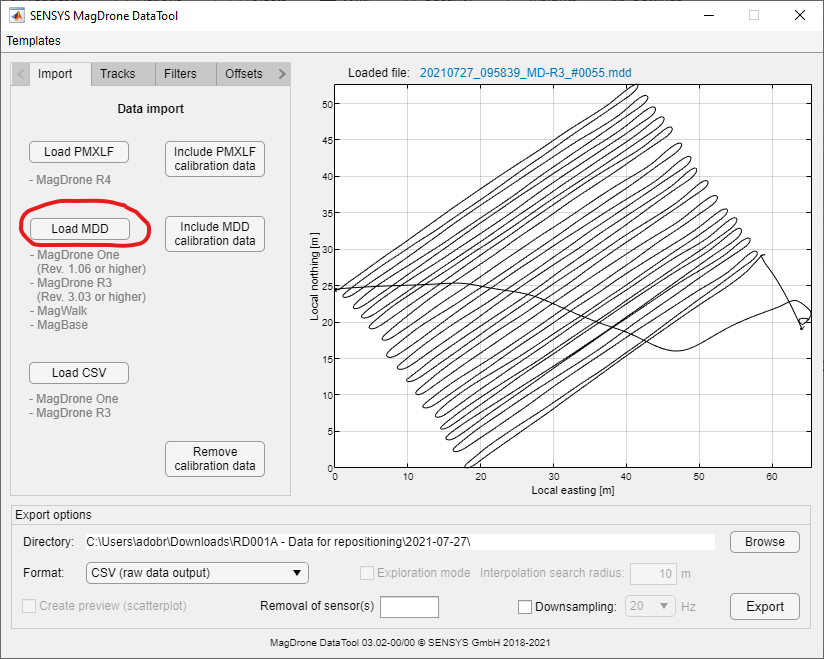The width and height of the screenshot is (824, 659).
Task: Toggle the Downsampling checkbox
Action: (524, 607)
